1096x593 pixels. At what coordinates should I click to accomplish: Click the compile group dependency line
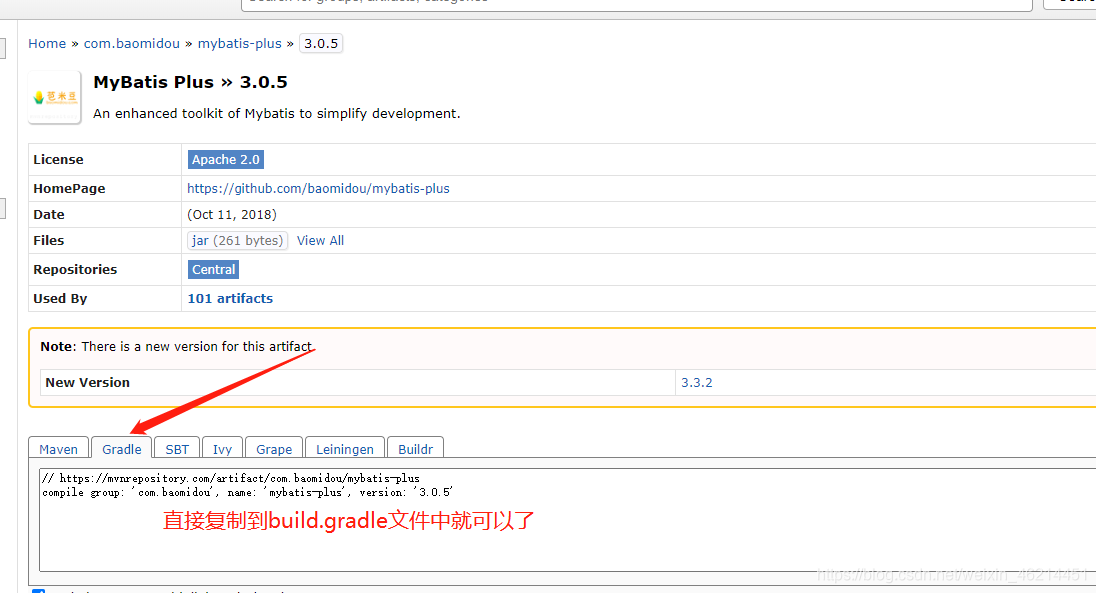click(x=247, y=492)
